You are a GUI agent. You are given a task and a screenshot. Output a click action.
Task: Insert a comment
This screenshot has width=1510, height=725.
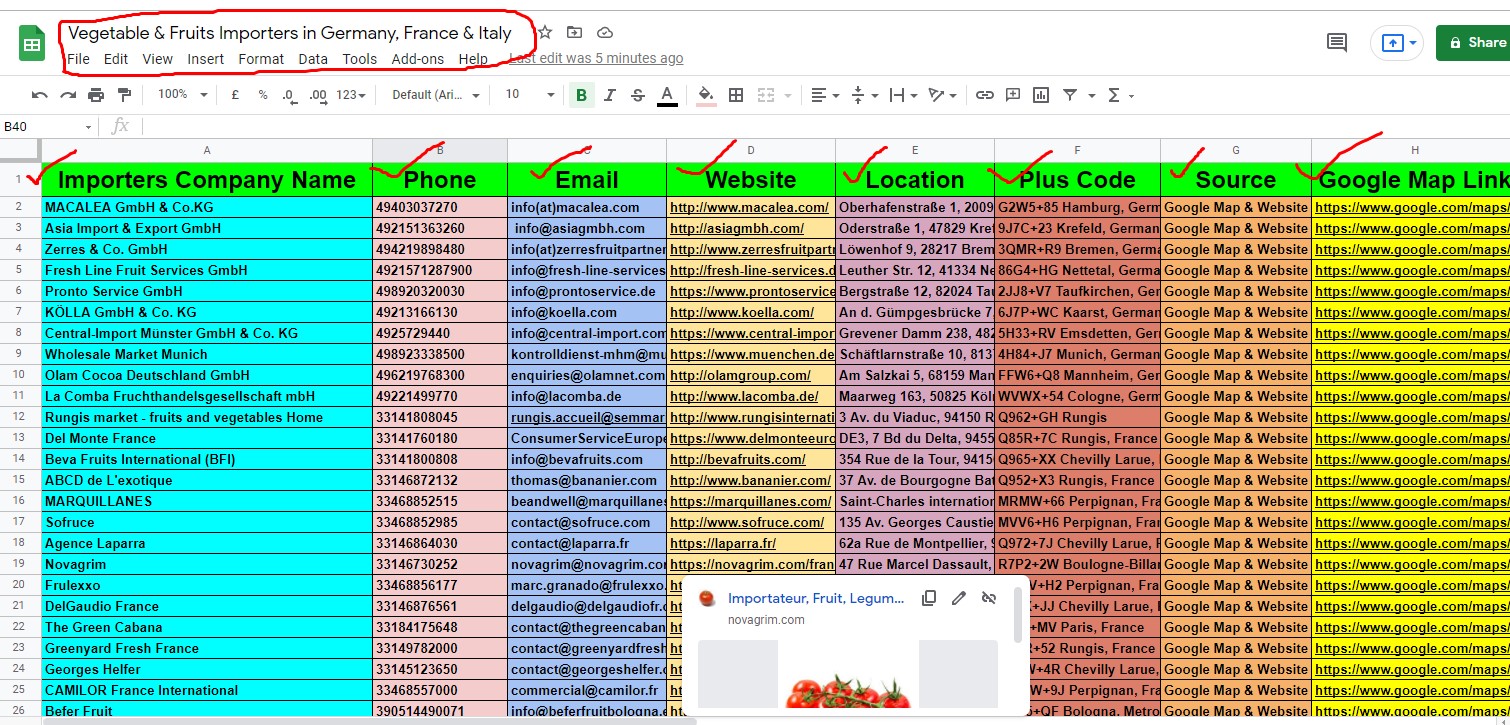[1013, 95]
